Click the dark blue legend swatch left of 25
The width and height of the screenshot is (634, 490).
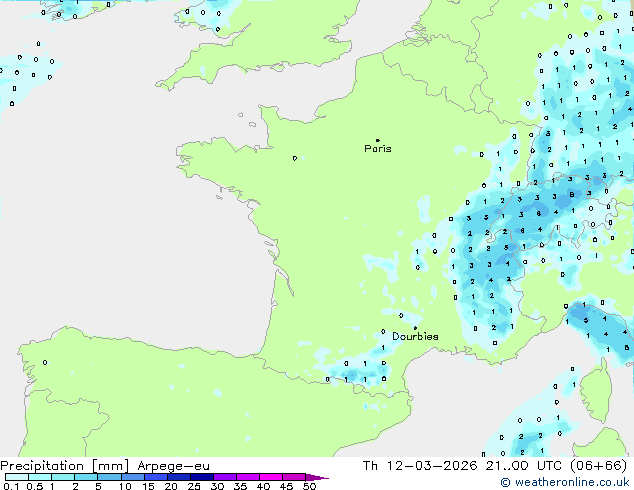[x=179, y=477]
